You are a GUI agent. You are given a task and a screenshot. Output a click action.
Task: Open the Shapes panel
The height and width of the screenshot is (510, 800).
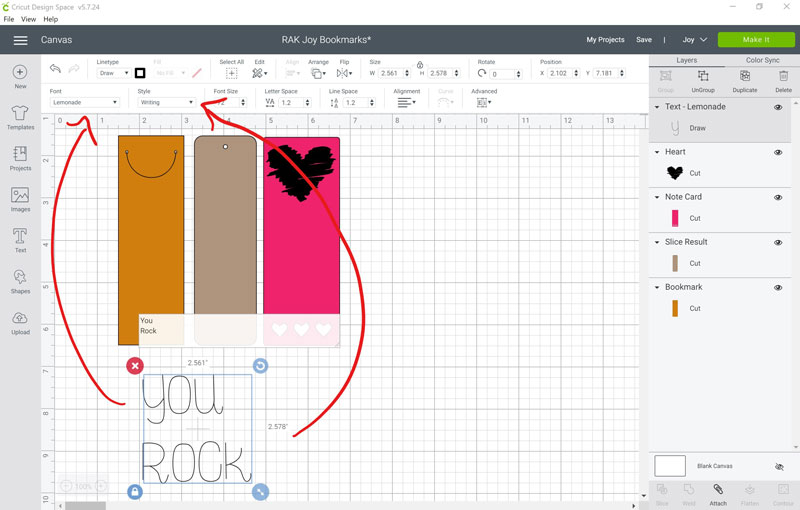[20, 281]
